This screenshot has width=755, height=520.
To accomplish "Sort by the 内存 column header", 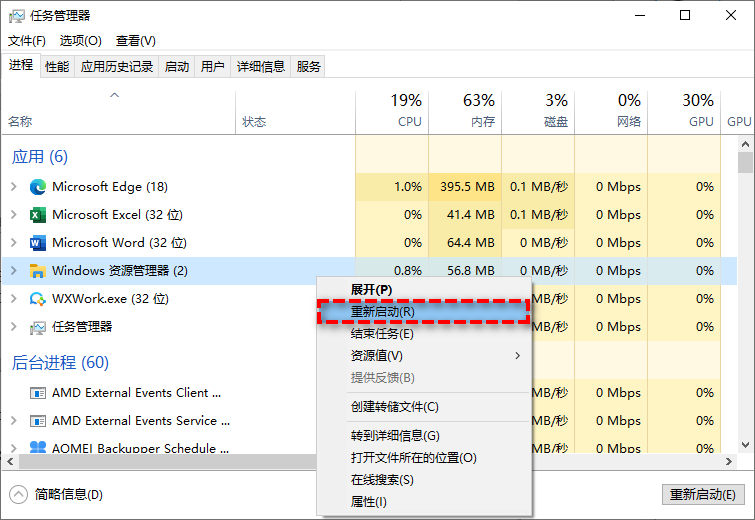I will click(x=465, y=112).
